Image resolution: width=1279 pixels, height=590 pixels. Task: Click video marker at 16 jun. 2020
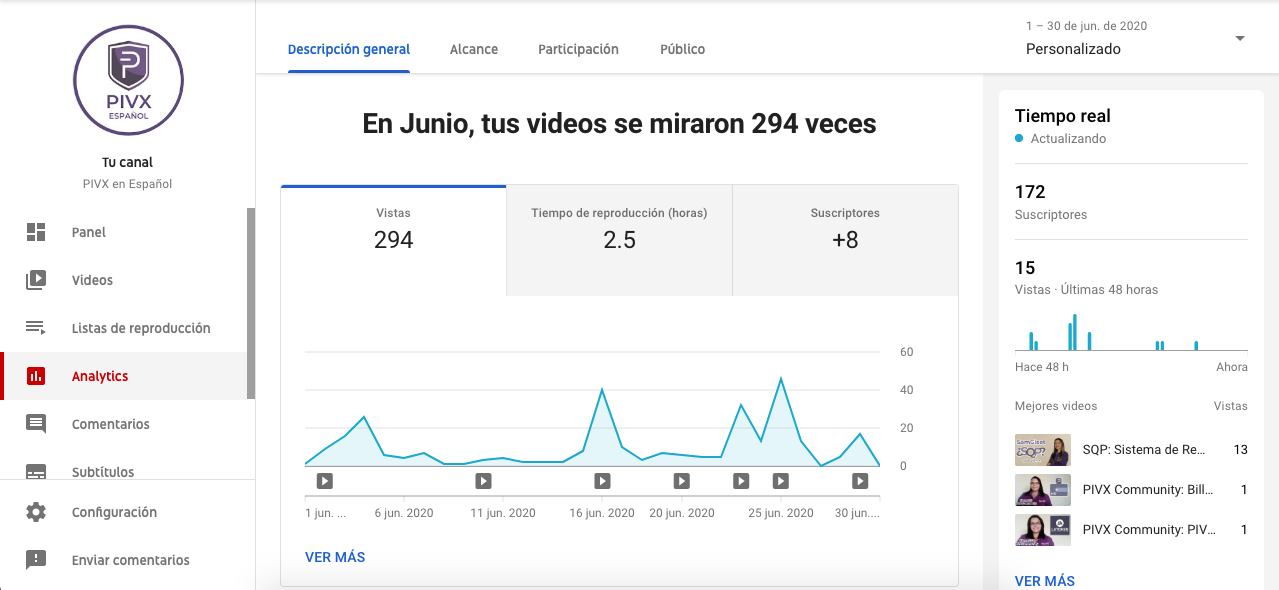pyautogui.click(x=602, y=481)
